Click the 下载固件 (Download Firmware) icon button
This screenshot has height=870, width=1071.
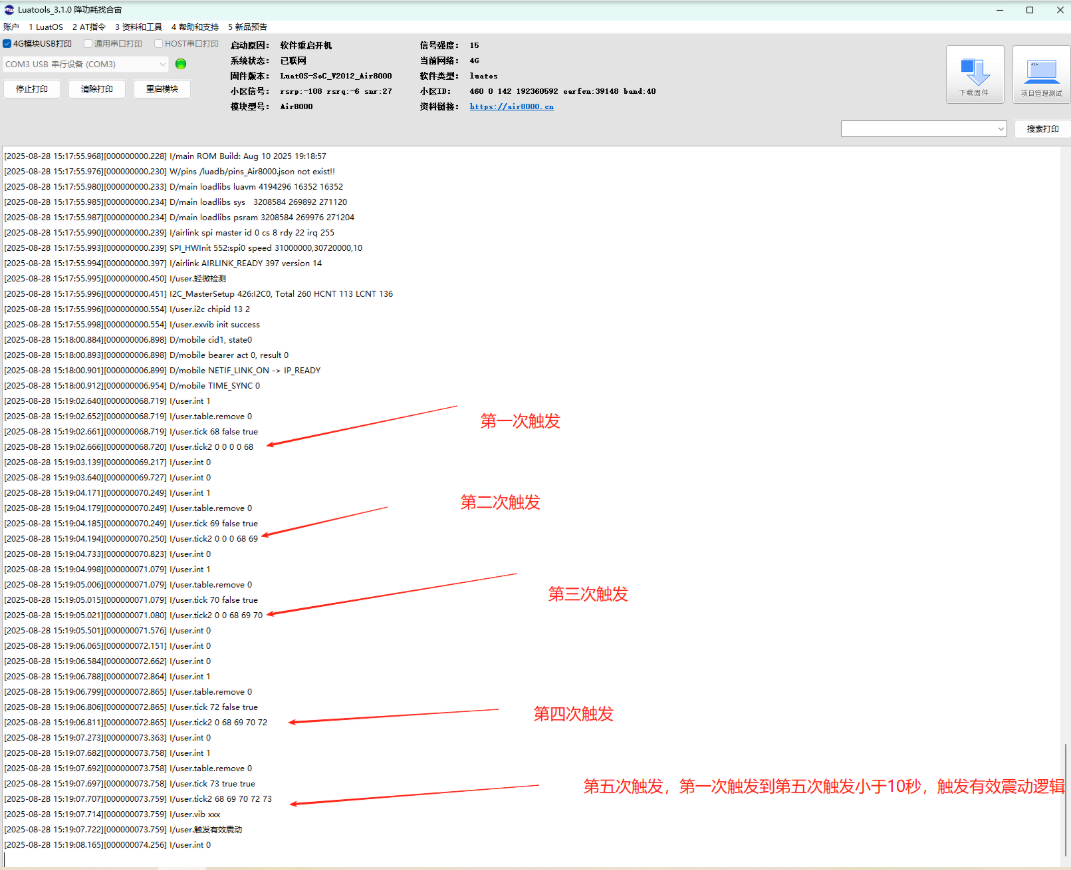click(x=974, y=72)
